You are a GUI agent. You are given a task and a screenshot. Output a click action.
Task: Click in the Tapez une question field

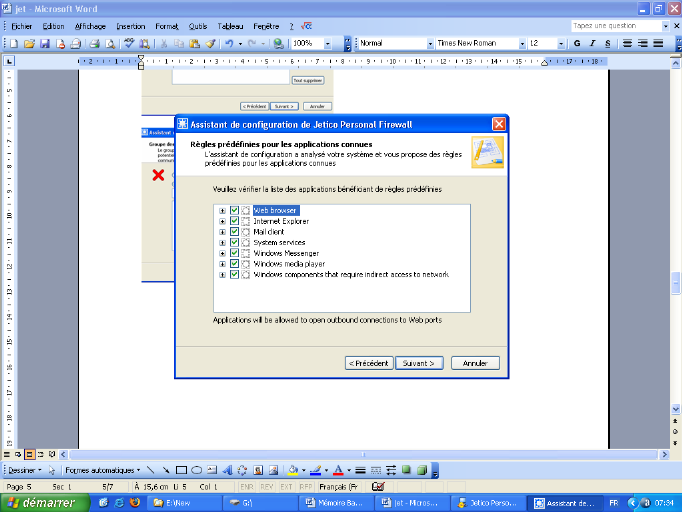616,26
